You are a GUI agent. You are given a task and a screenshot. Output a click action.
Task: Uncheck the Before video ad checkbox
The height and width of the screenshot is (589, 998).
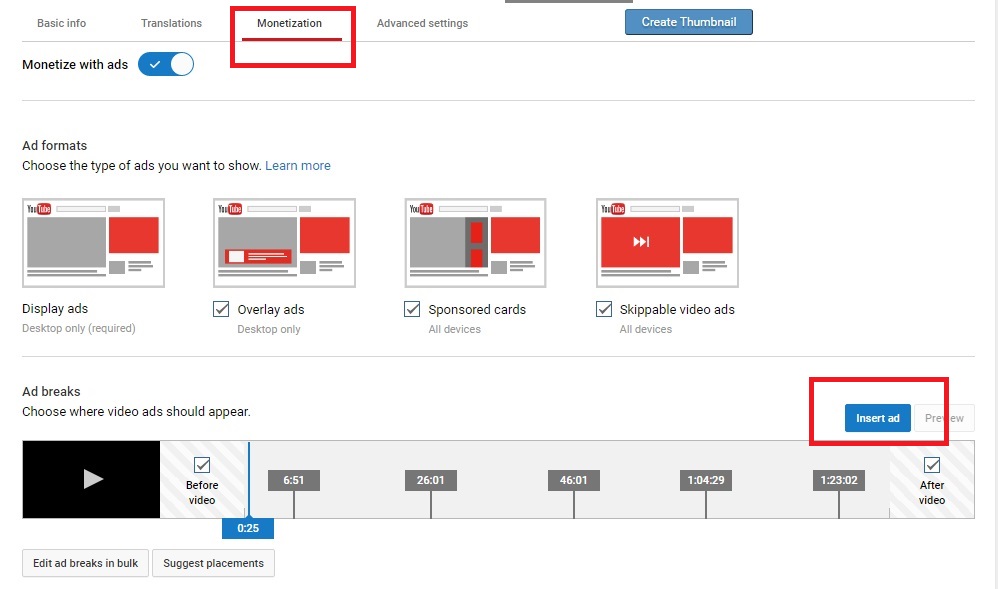(202, 465)
